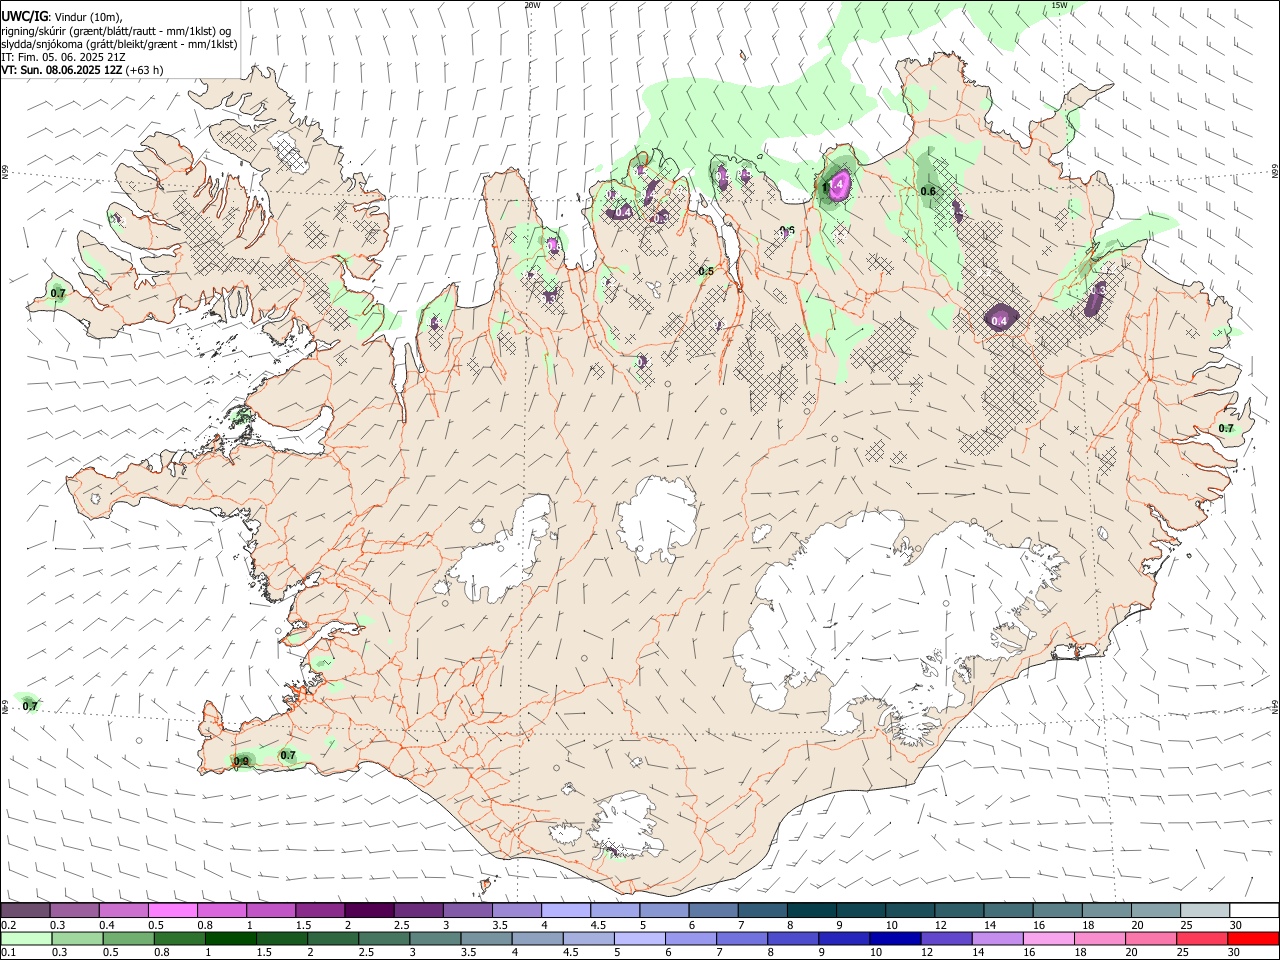Click the '20W' longitude label at the map top
The width and height of the screenshot is (1280, 960).
click(x=532, y=5)
